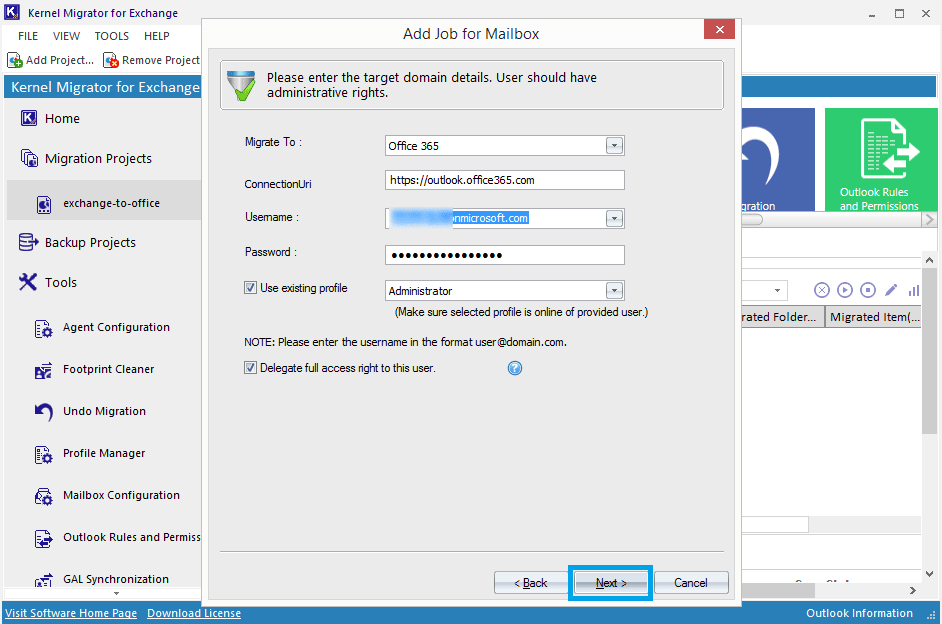Click the Undo Migration arrow icon
Image resolution: width=942 pixels, height=624 pixels.
[x=43, y=412]
